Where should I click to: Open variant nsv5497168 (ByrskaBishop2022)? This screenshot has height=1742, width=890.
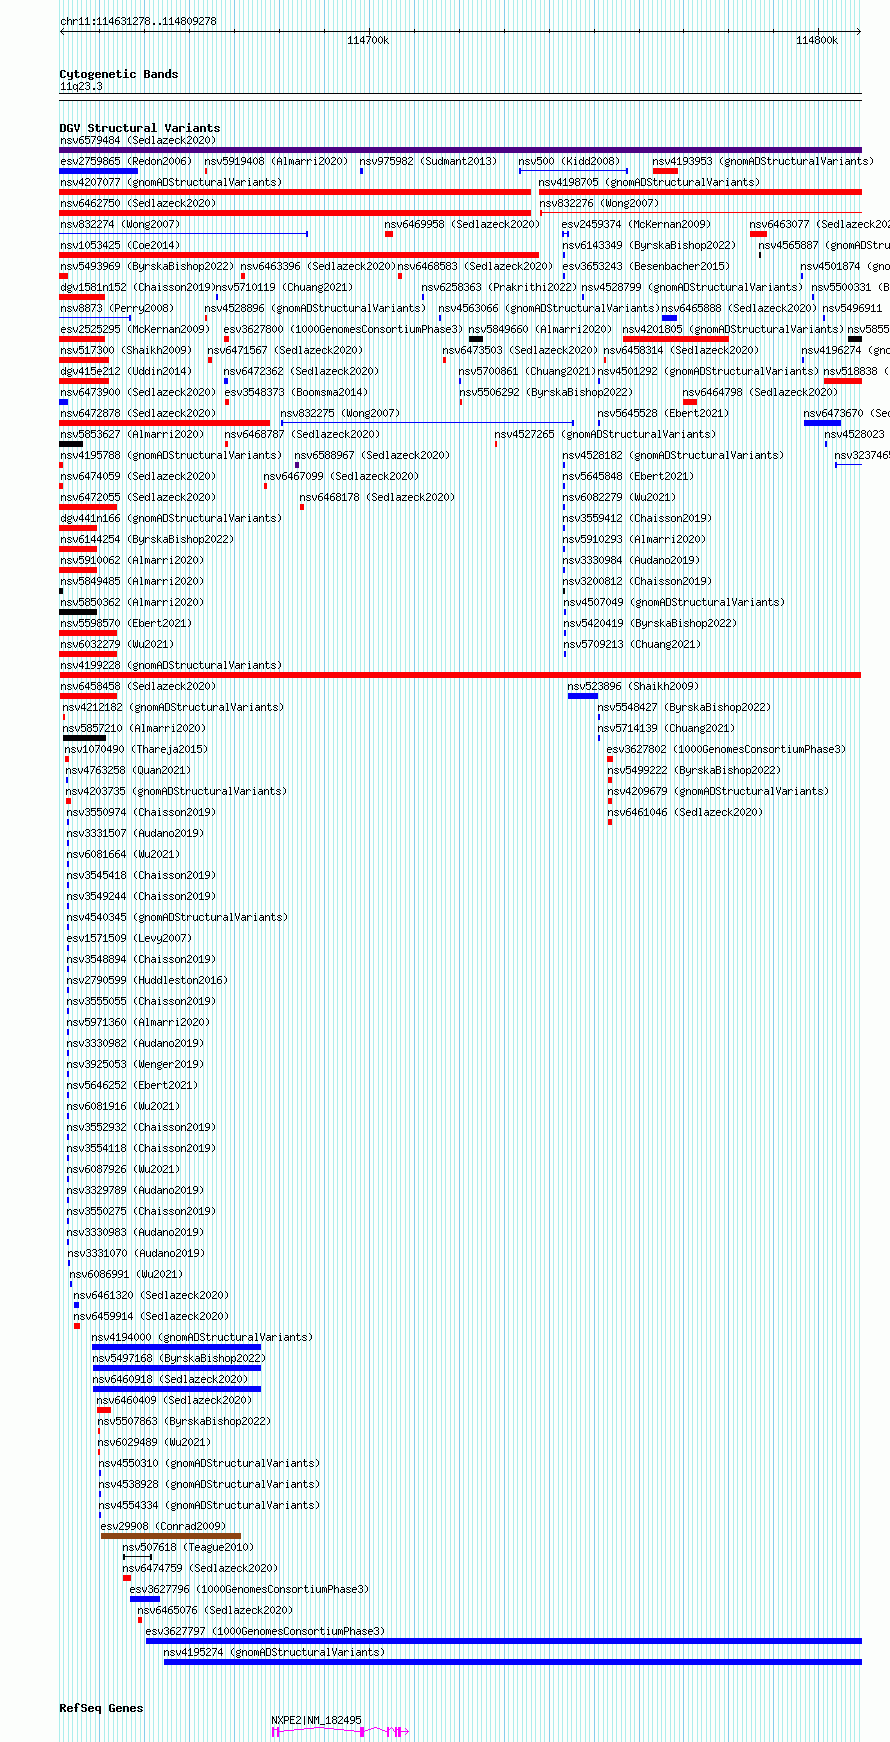coord(179,1358)
